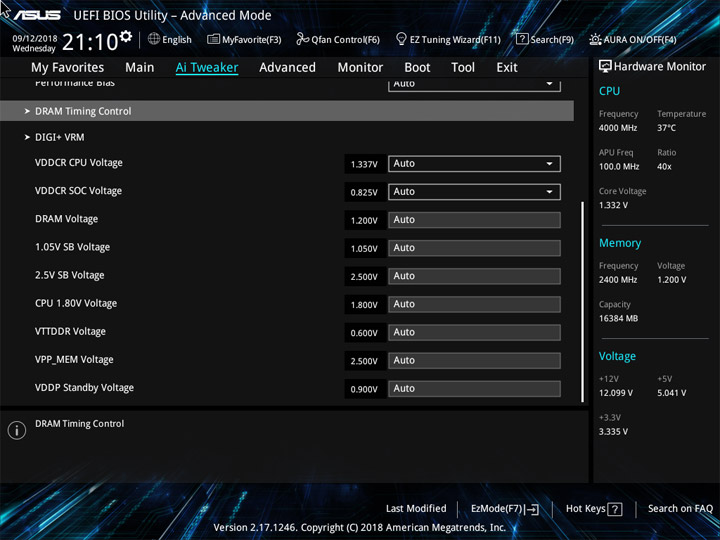Click the Hot Keys label
Viewport: 720px width, 540px height.
click(585, 508)
